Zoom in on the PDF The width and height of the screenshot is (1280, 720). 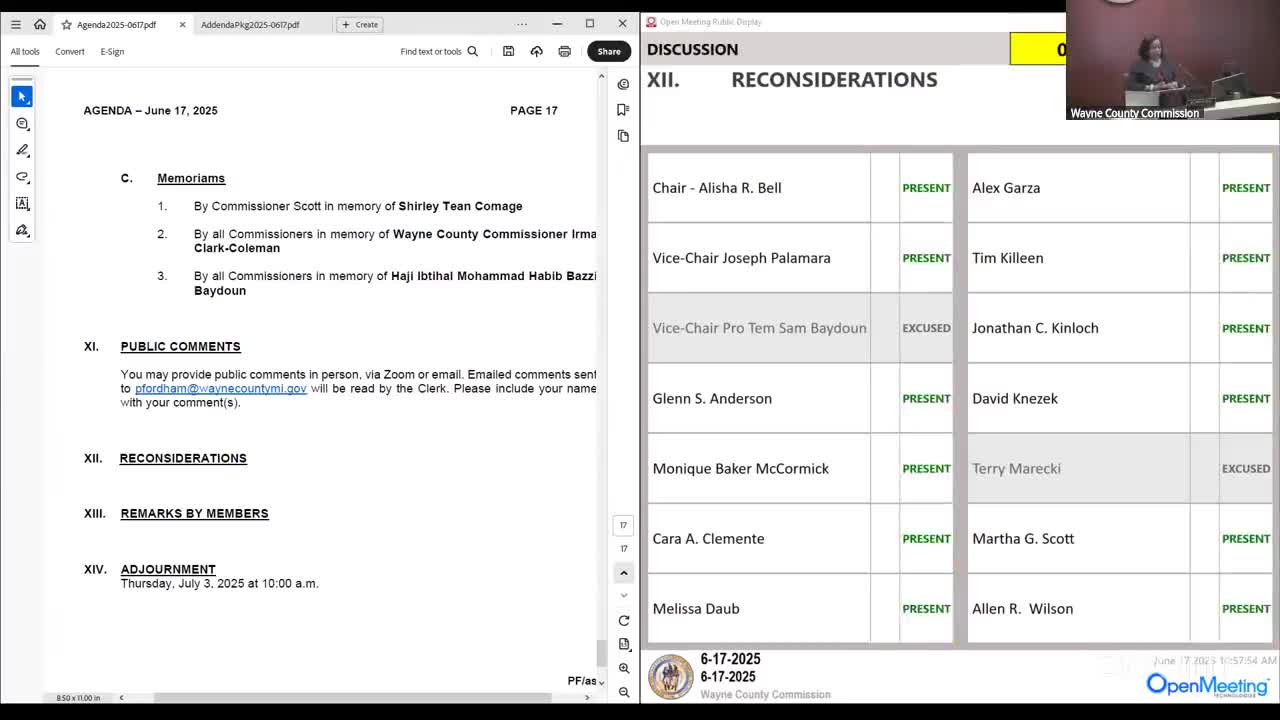click(624, 668)
